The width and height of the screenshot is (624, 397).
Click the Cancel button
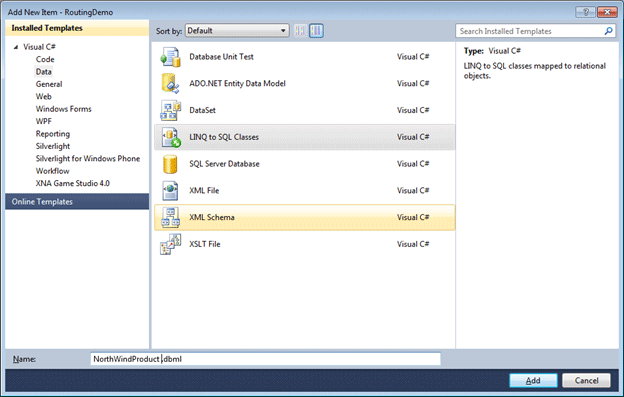tap(586, 381)
